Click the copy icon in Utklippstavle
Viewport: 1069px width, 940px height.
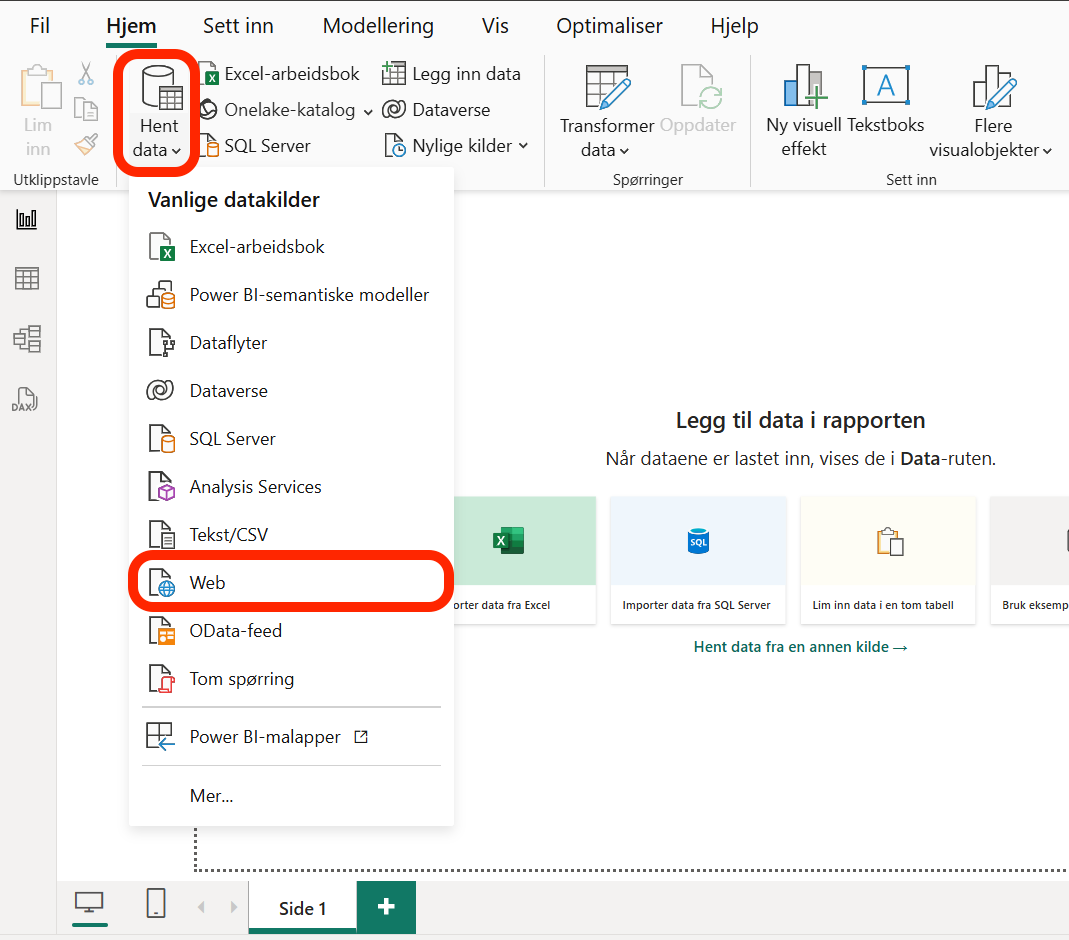click(x=86, y=109)
